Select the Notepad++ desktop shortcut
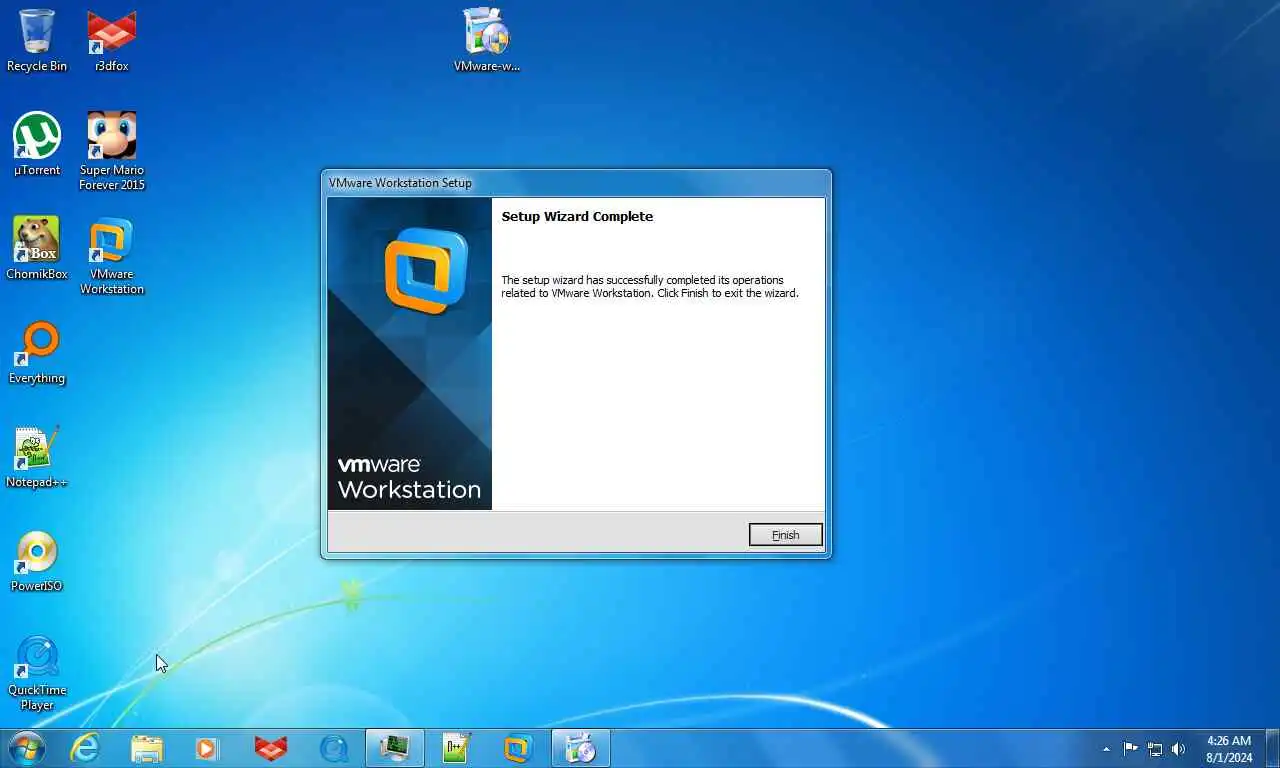The width and height of the screenshot is (1280, 768). pyautogui.click(x=37, y=456)
